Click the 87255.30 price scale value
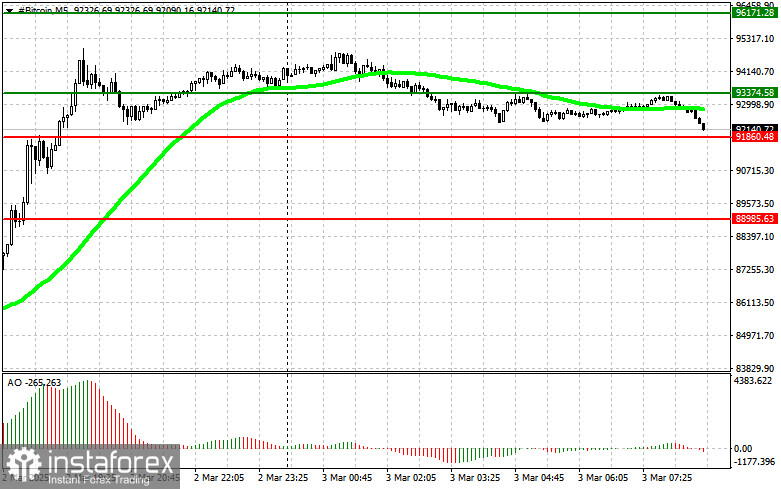Image resolution: width=781 pixels, height=489 pixels. pos(755,269)
